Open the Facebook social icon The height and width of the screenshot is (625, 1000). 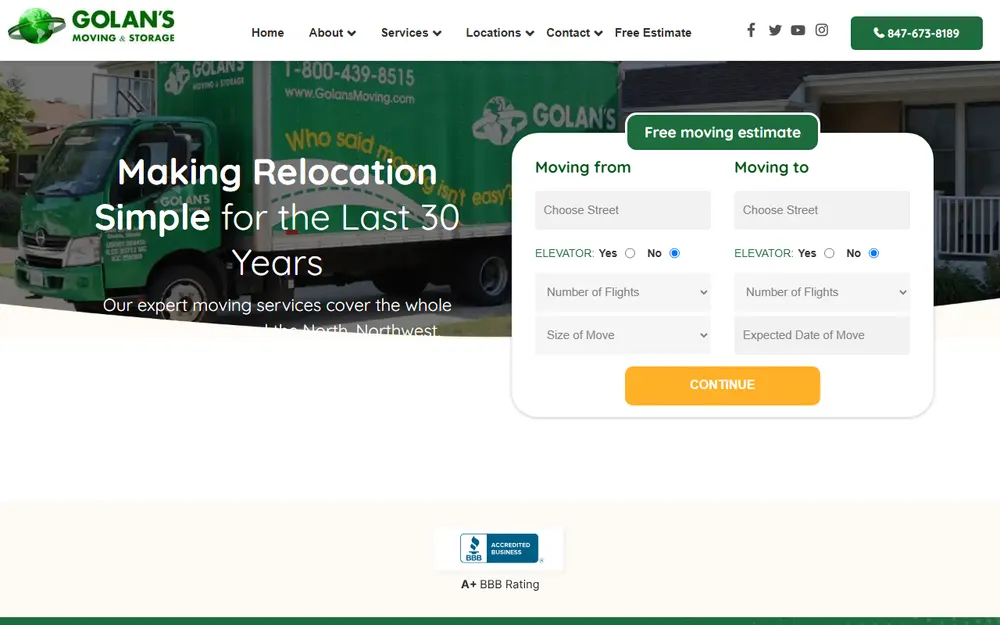(x=751, y=30)
